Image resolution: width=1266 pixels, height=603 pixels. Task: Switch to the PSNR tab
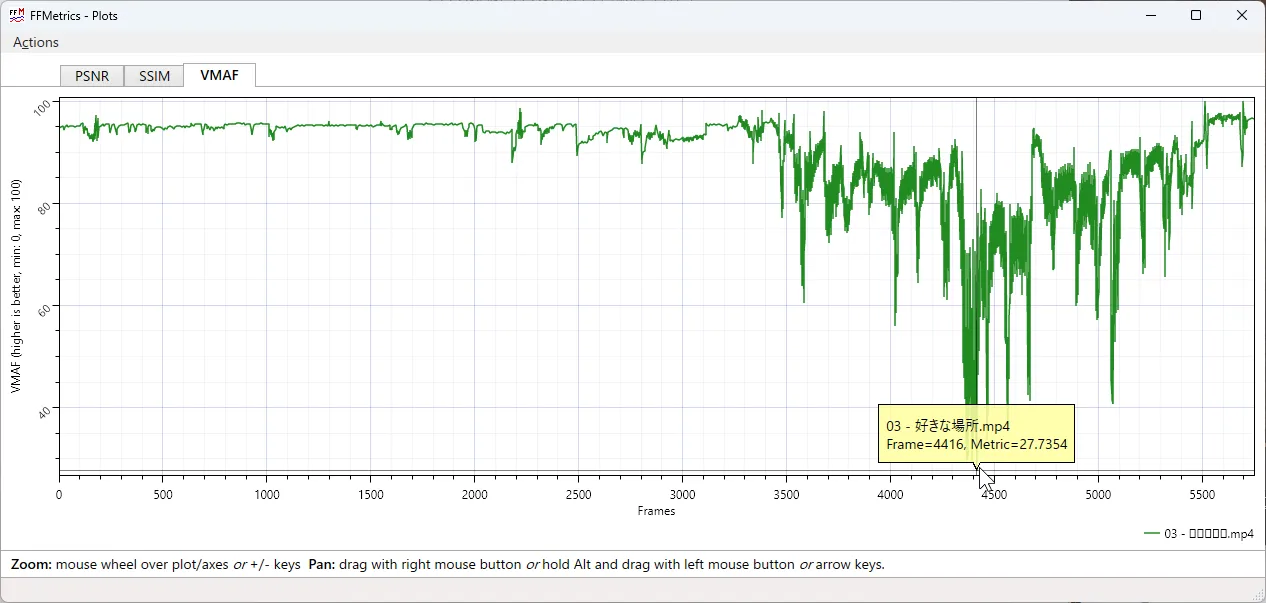tap(92, 76)
